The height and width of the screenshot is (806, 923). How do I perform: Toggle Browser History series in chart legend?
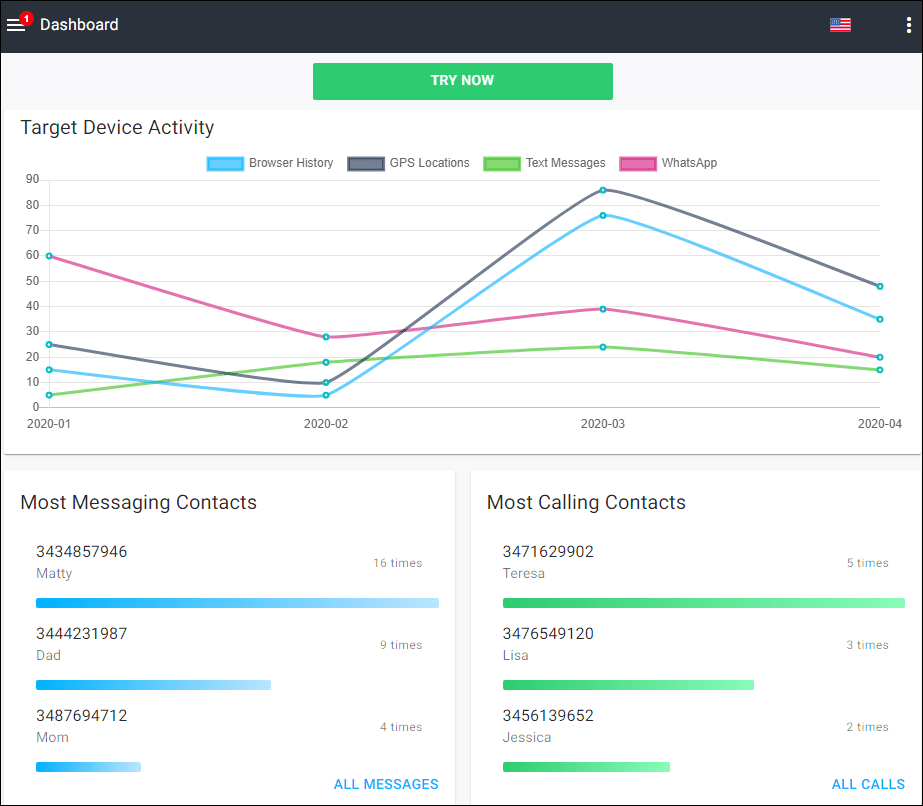tap(270, 163)
